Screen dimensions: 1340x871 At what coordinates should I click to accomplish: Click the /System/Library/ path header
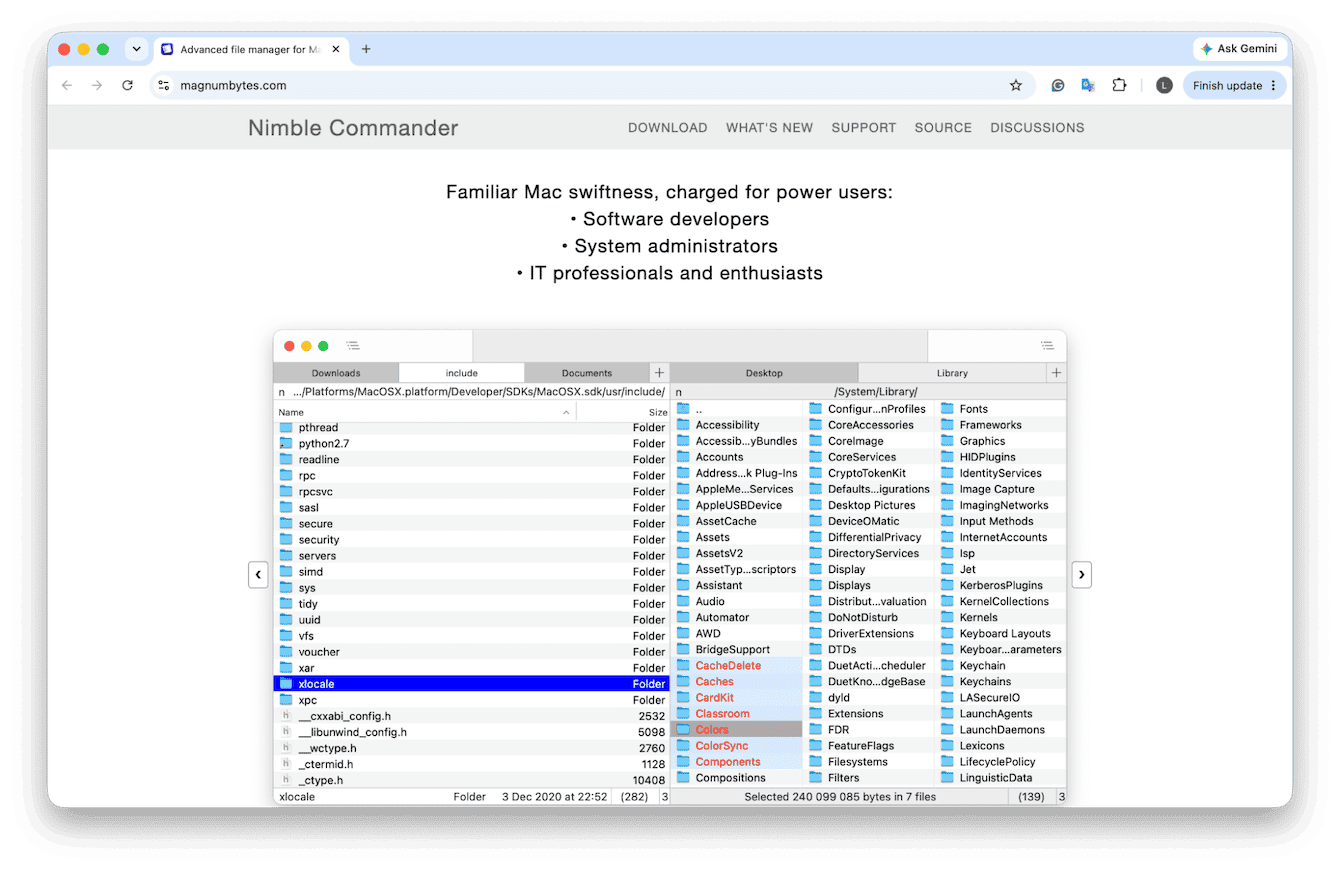point(875,392)
